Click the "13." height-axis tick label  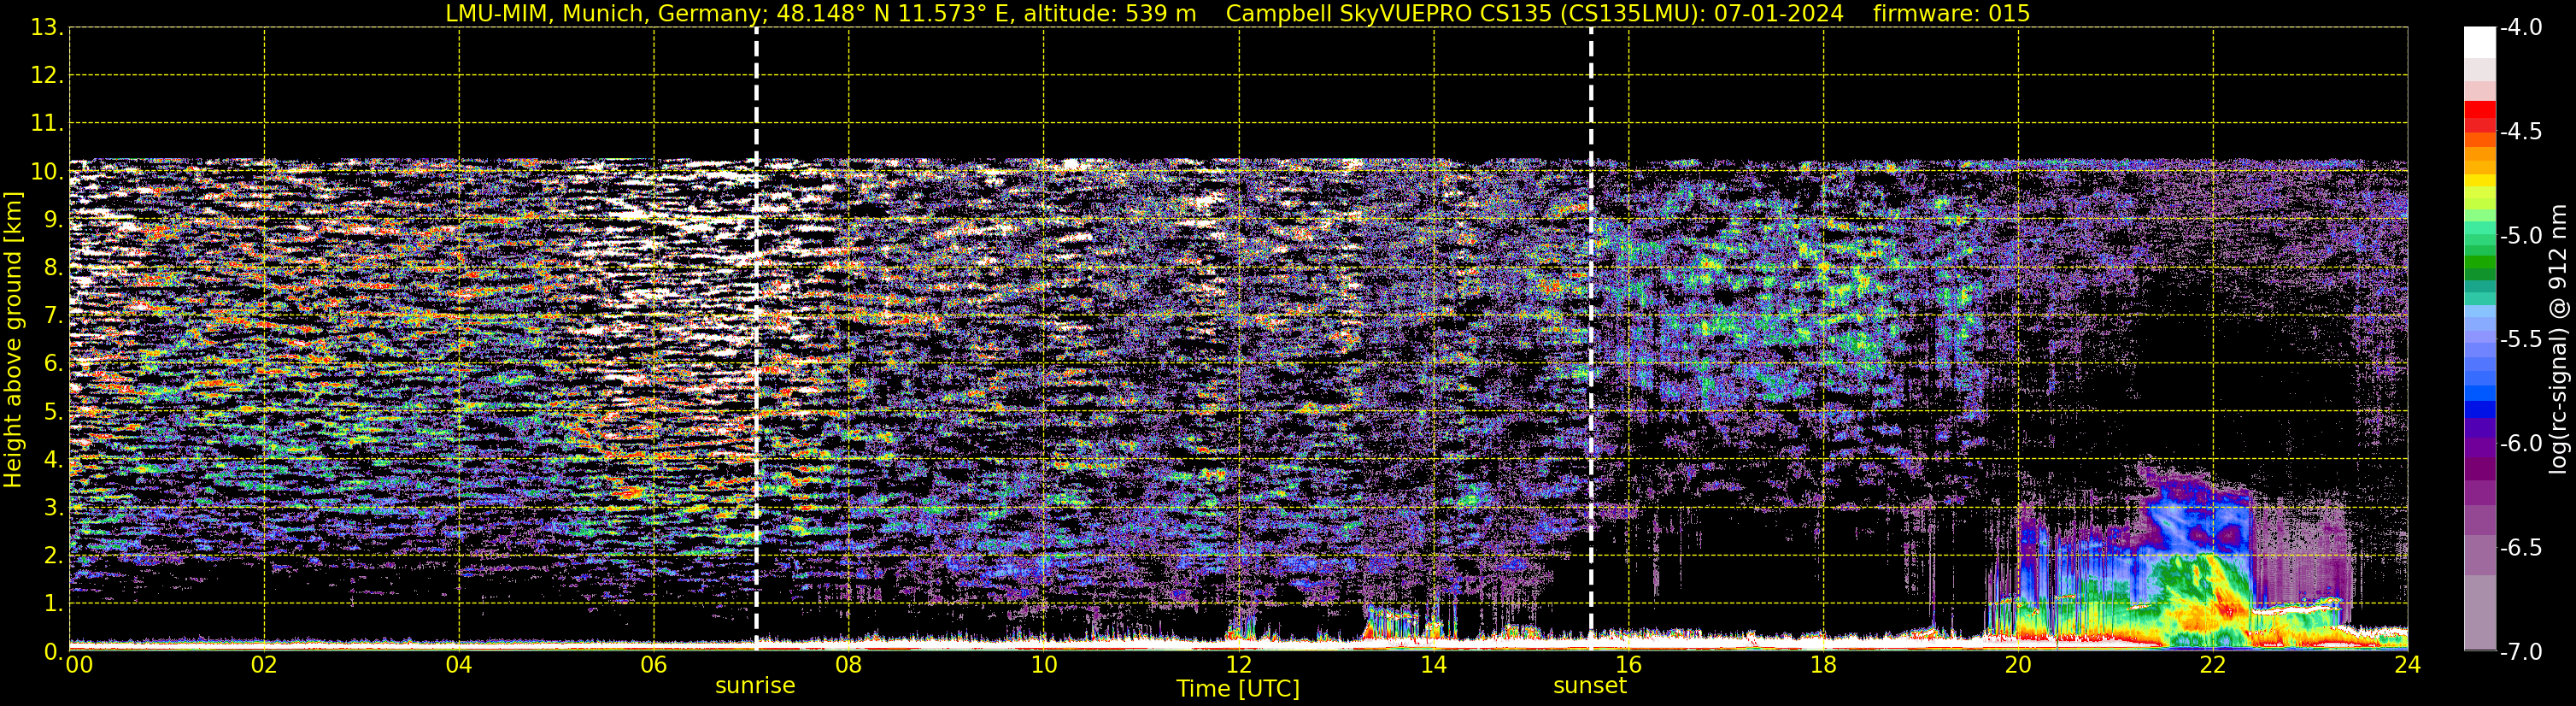pyautogui.click(x=47, y=27)
